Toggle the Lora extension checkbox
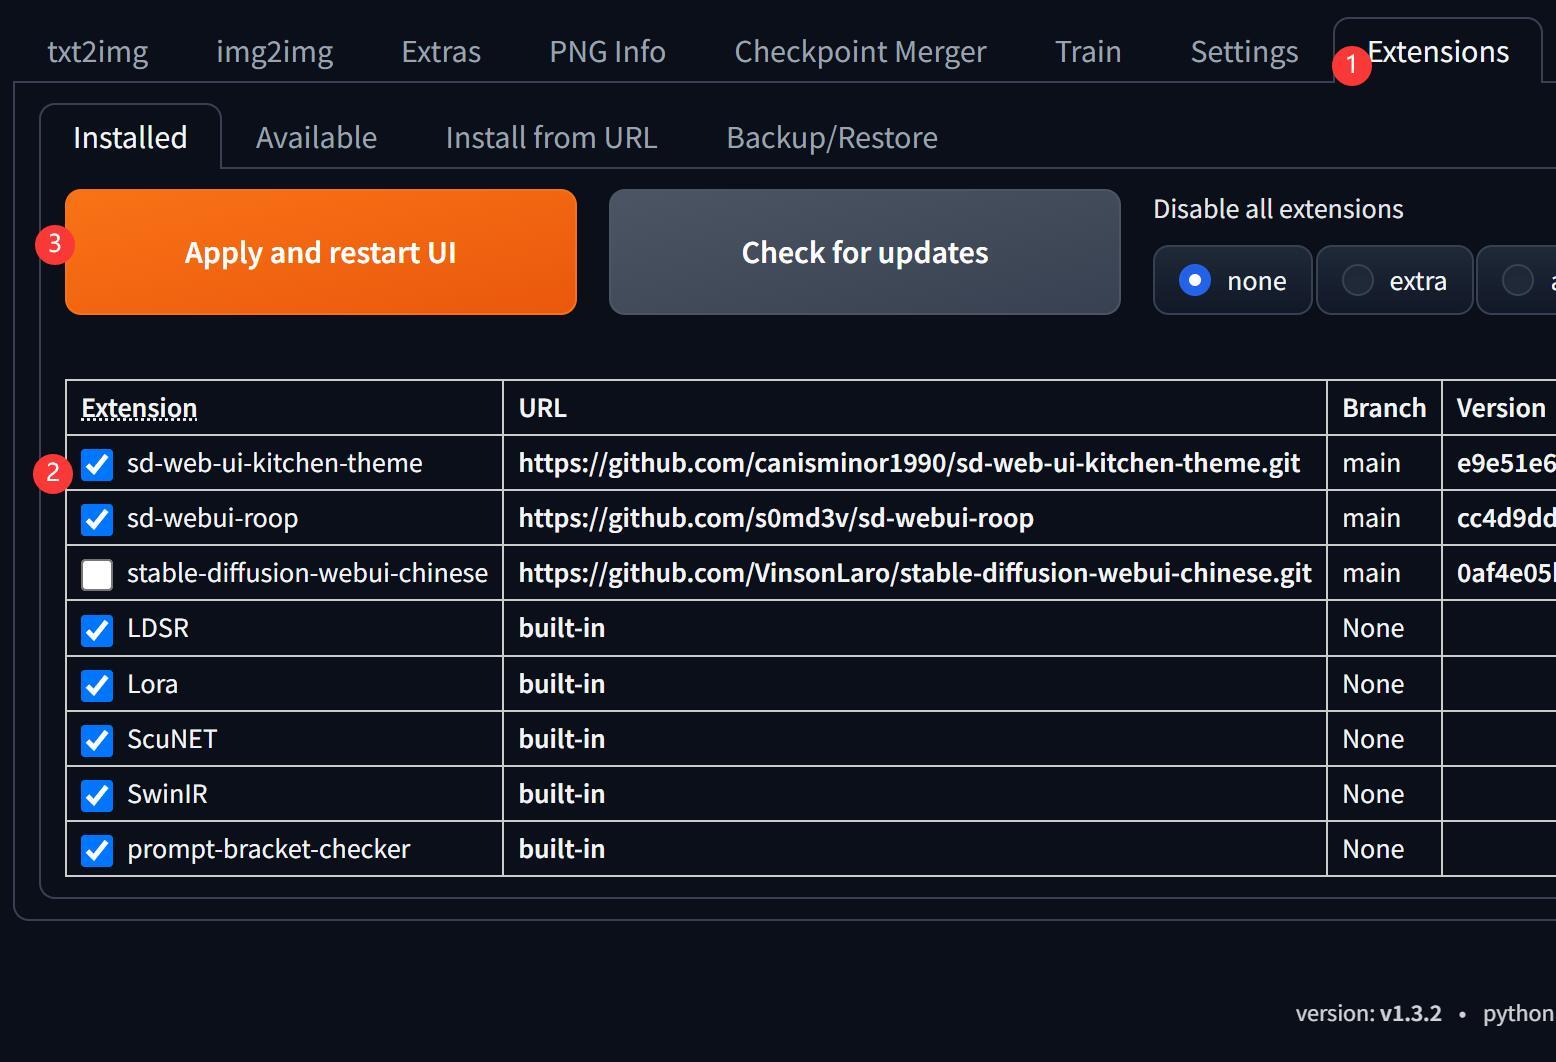 [97, 685]
